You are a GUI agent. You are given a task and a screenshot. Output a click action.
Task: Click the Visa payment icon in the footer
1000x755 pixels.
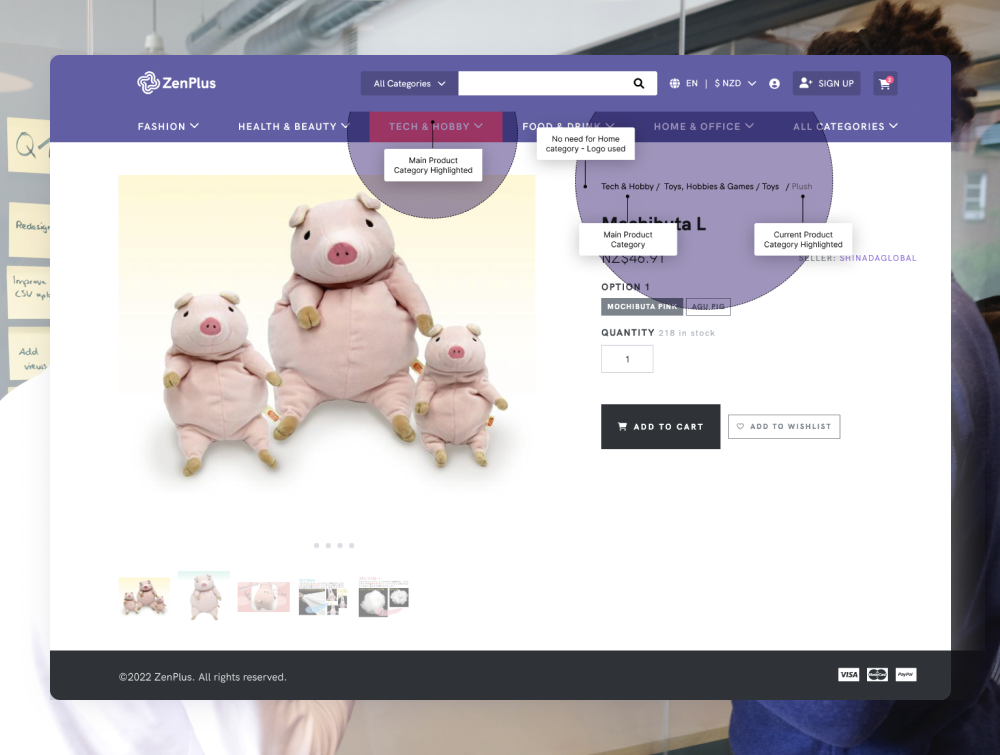tap(848, 675)
